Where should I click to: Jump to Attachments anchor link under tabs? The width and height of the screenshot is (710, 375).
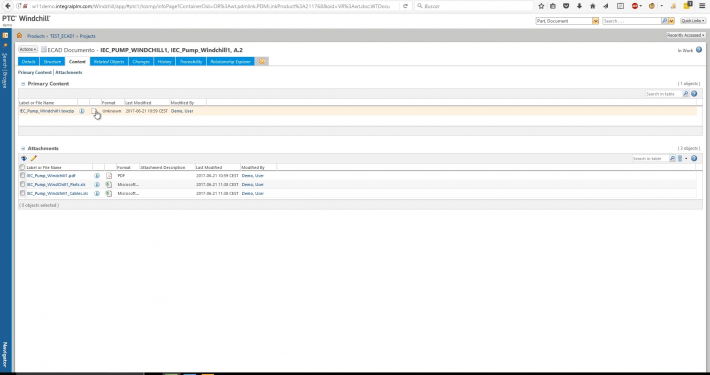69,72
